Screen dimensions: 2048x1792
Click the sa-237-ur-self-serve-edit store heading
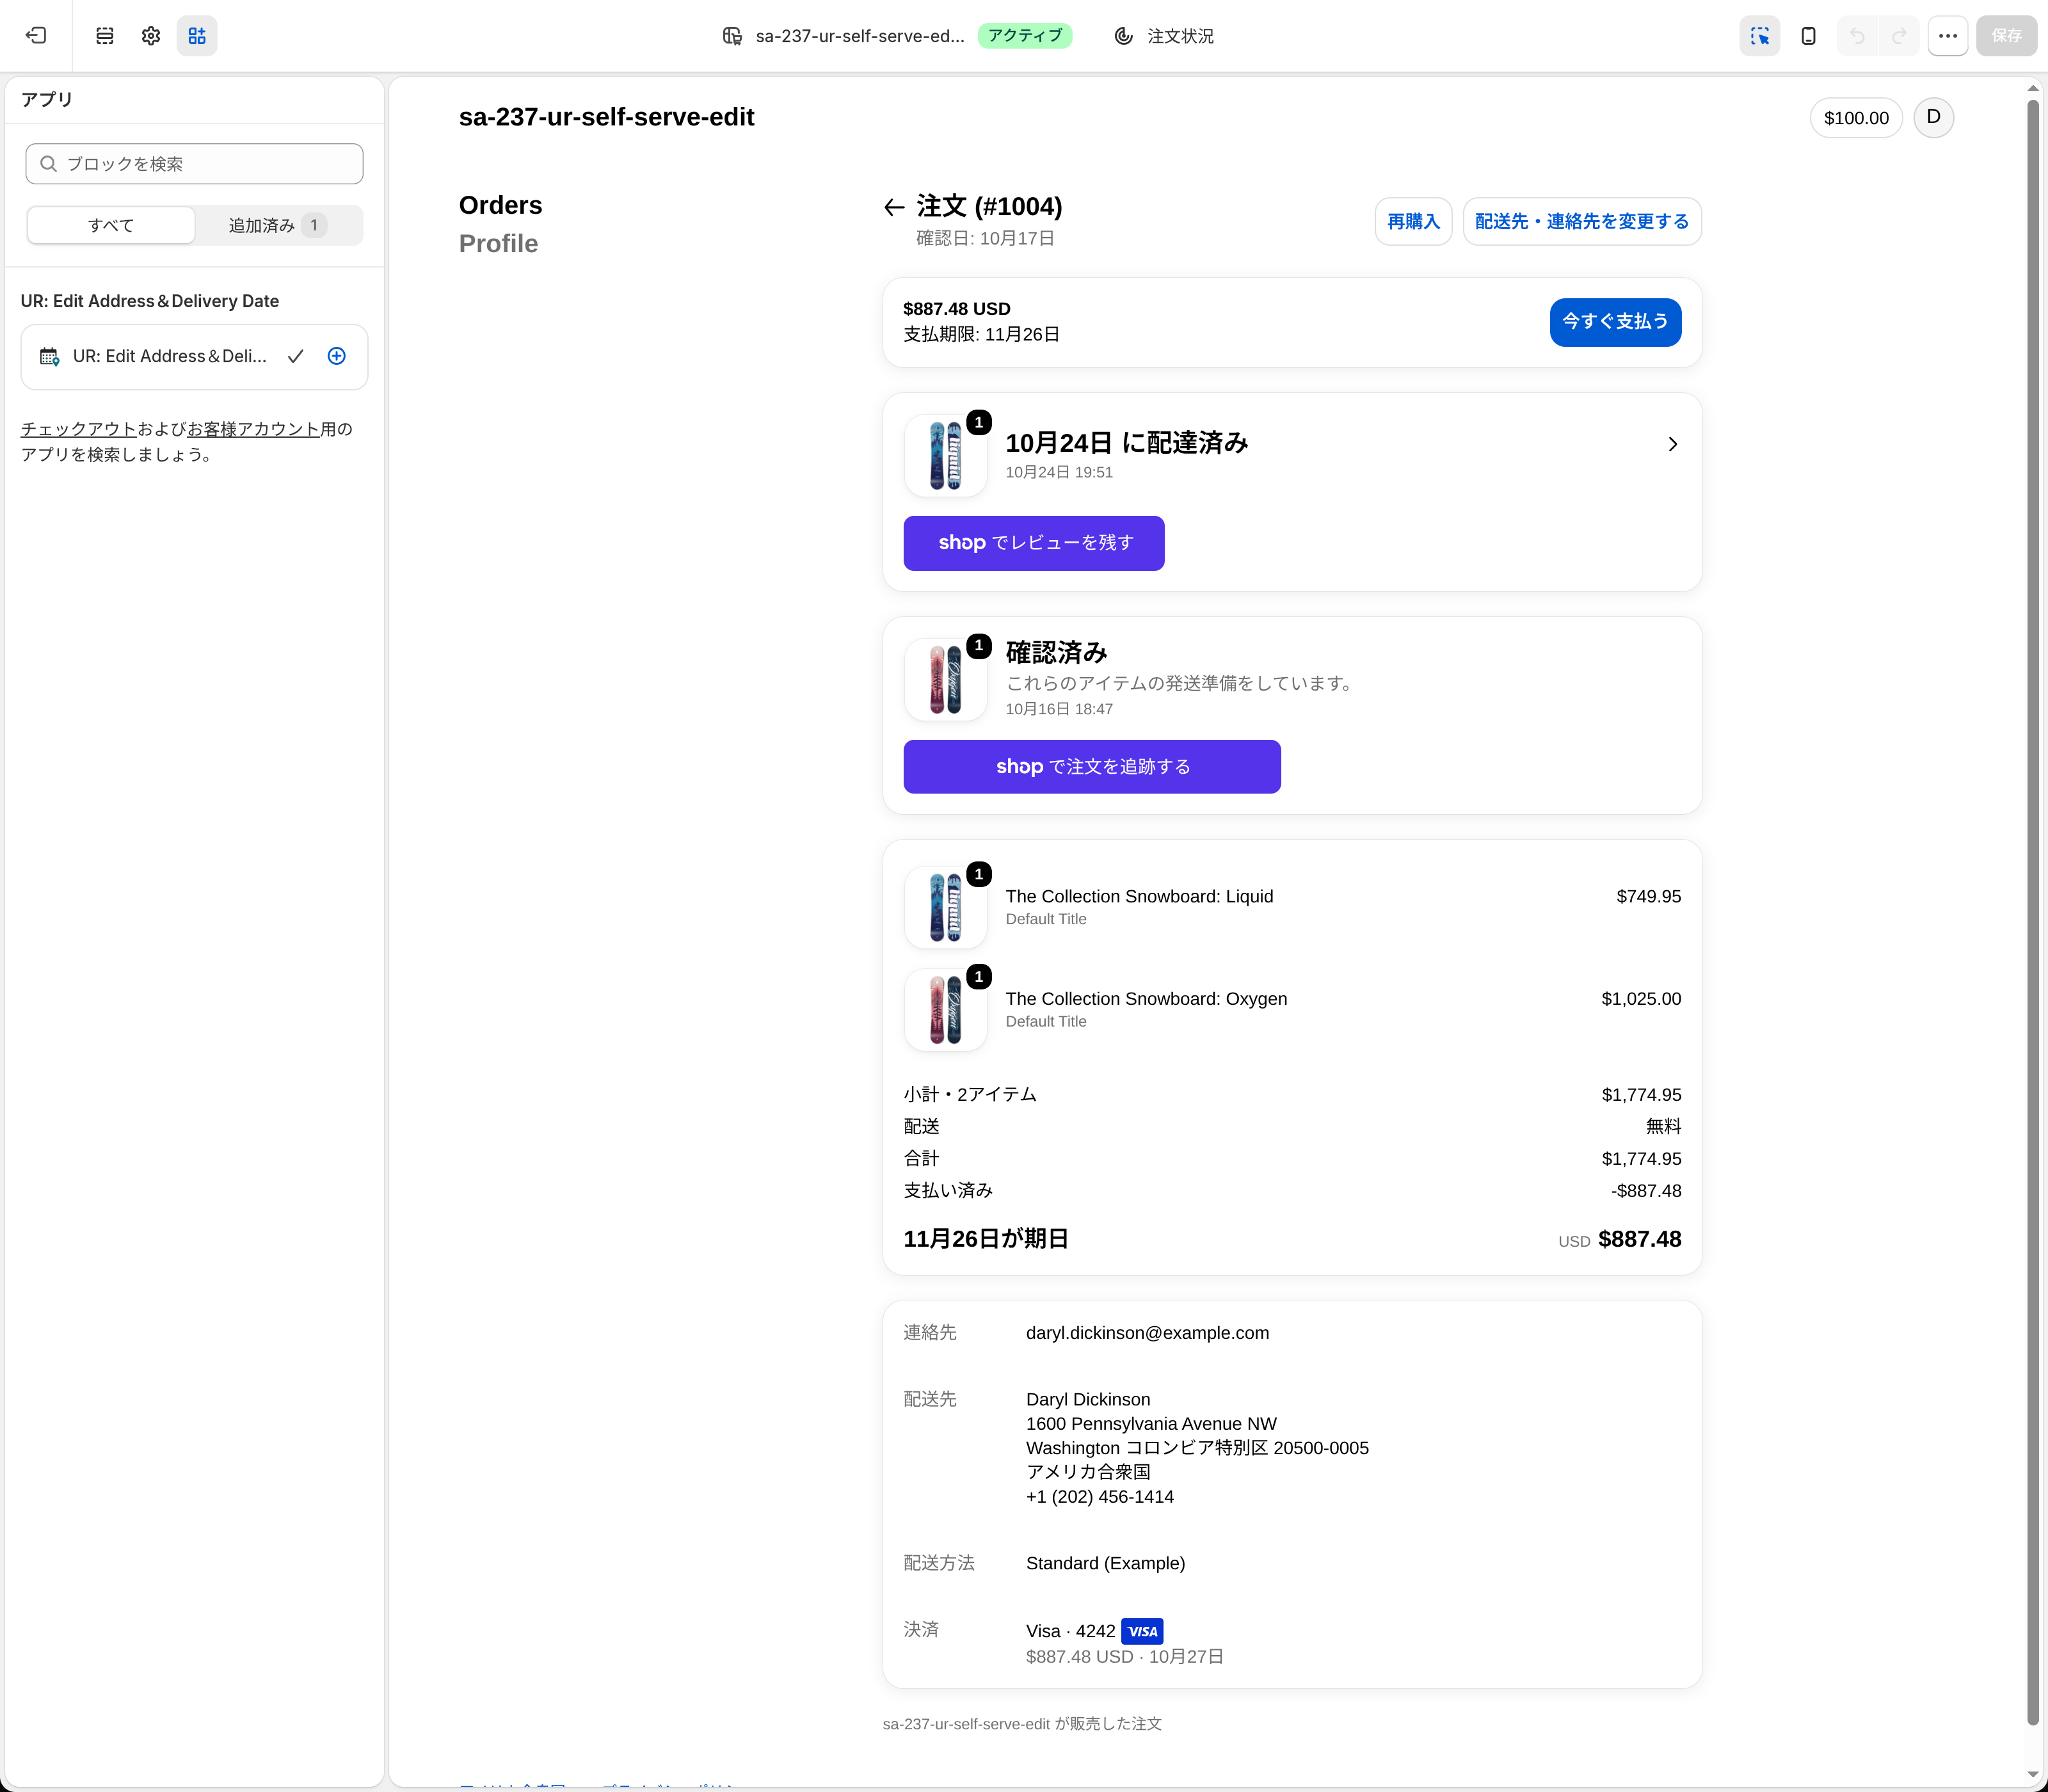coord(606,117)
